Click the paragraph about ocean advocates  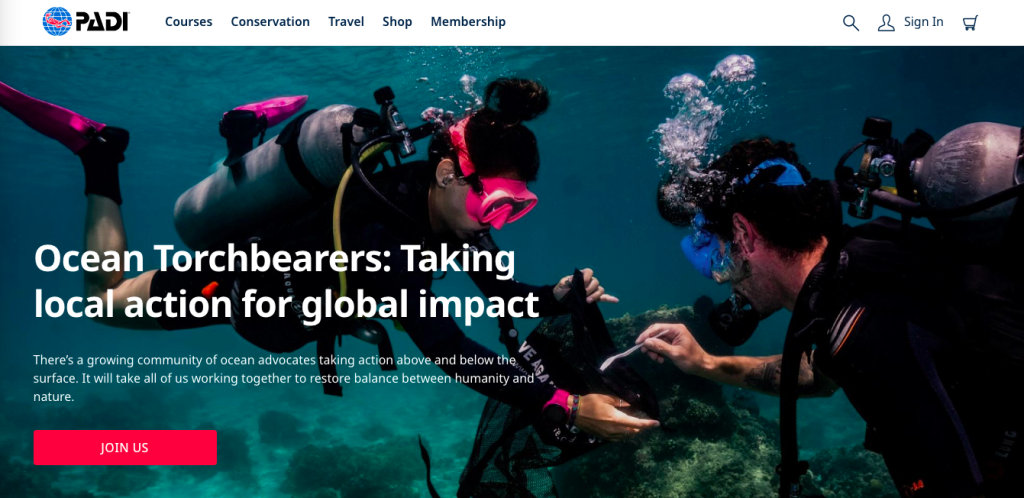[x=283, y=378]
